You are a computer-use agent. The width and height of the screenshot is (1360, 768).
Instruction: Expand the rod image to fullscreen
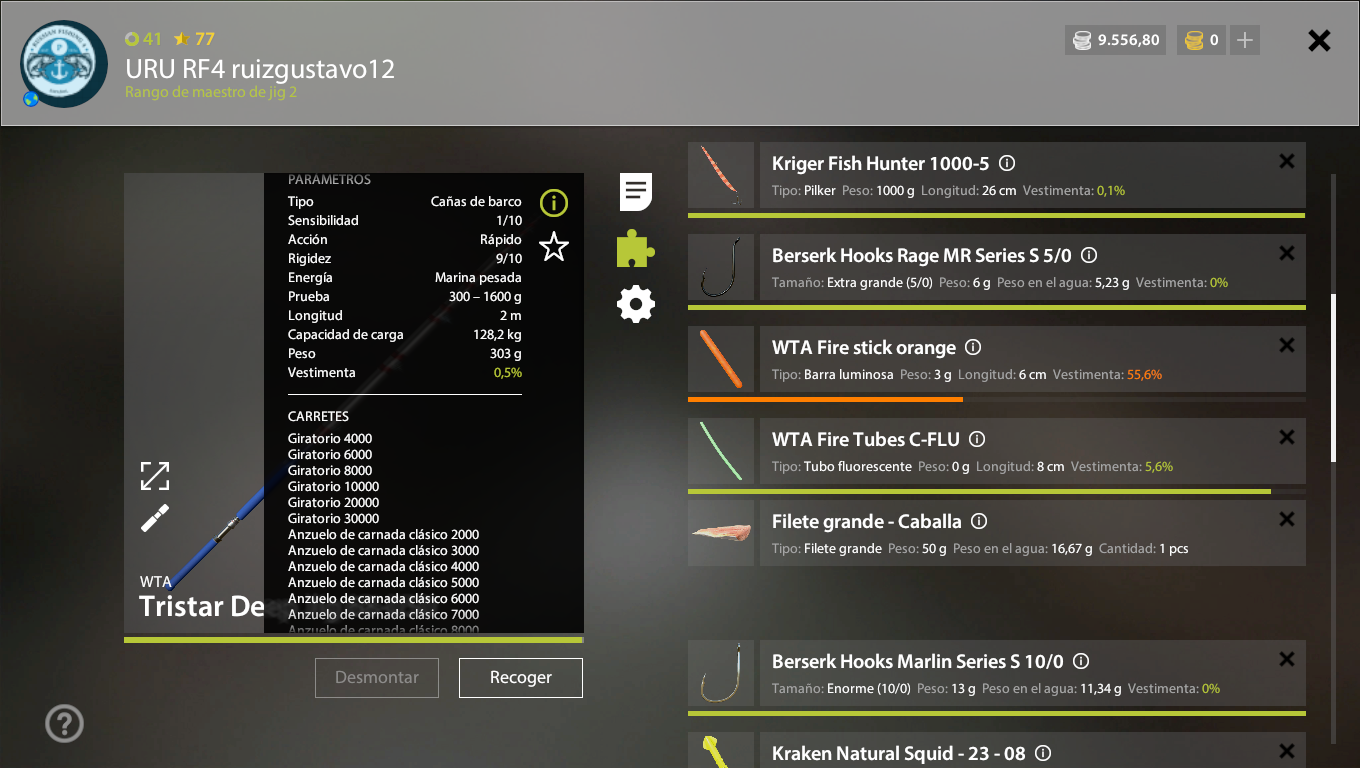pos(155,476)
